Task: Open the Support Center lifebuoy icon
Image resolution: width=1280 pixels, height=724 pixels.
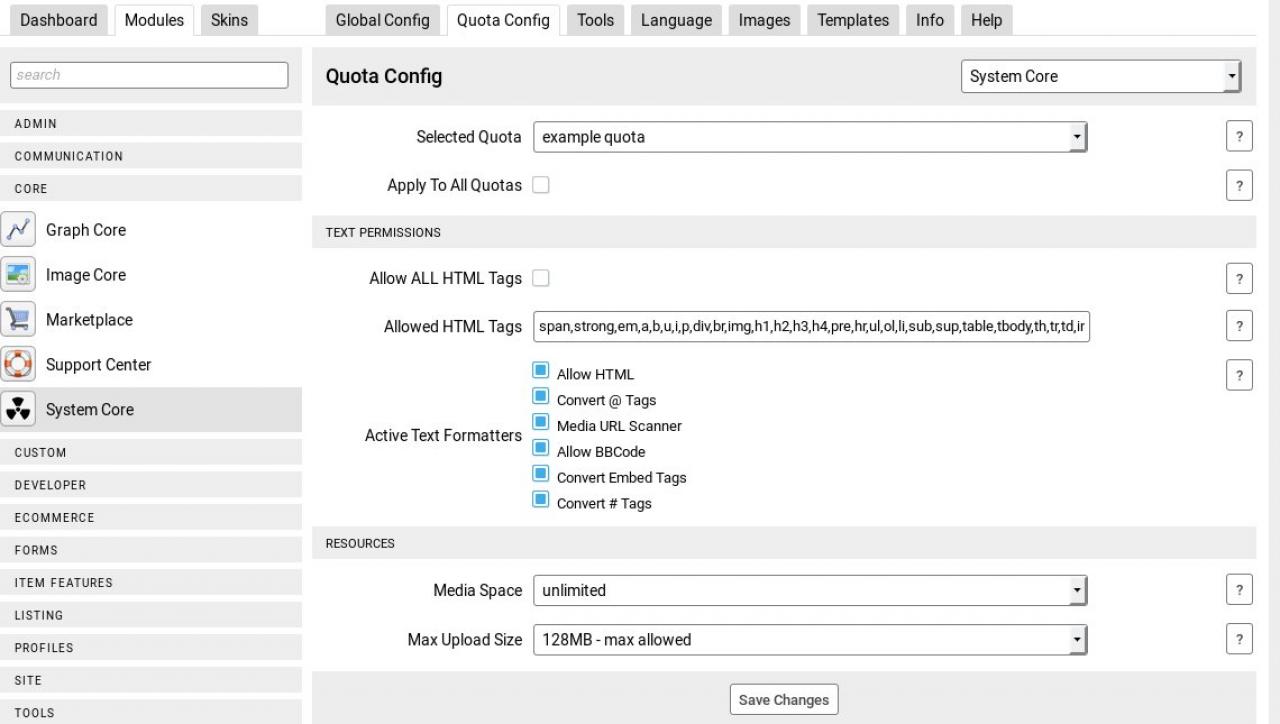Action: pyautogui.click(x=18, y=365)
